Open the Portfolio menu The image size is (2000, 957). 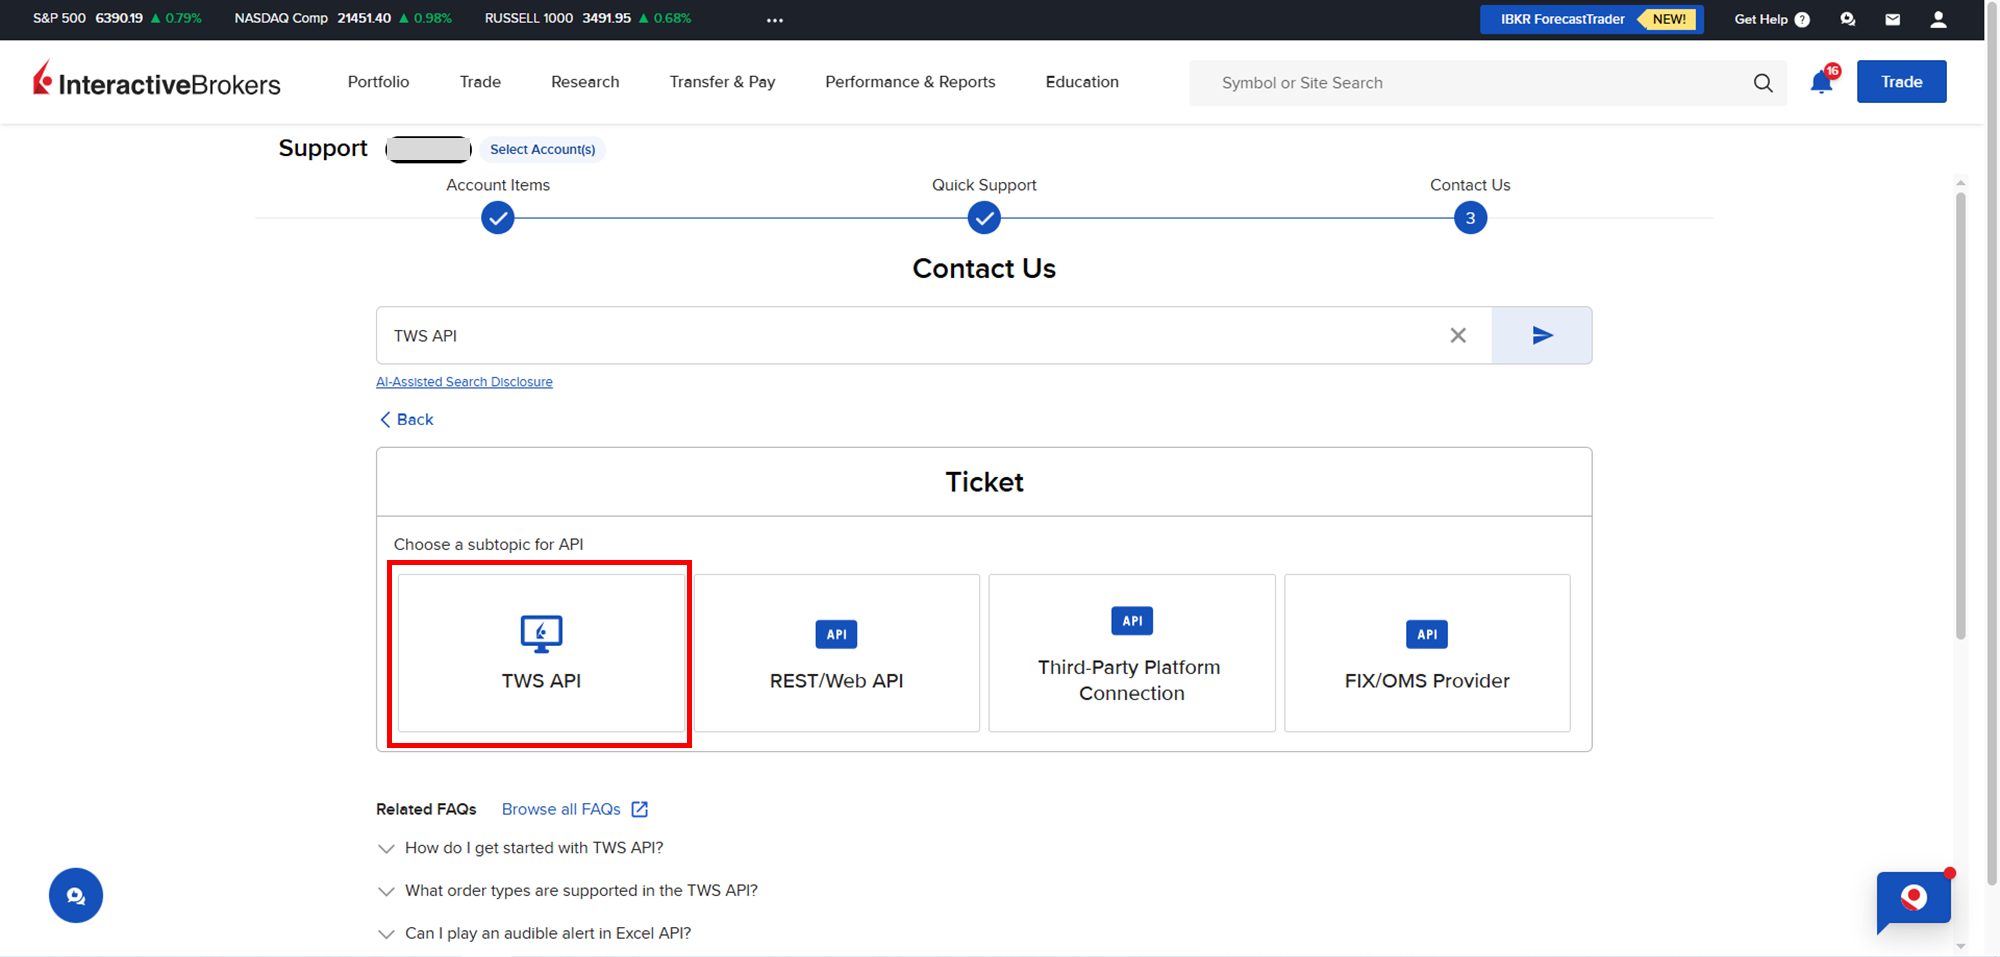tap(378, 82)
